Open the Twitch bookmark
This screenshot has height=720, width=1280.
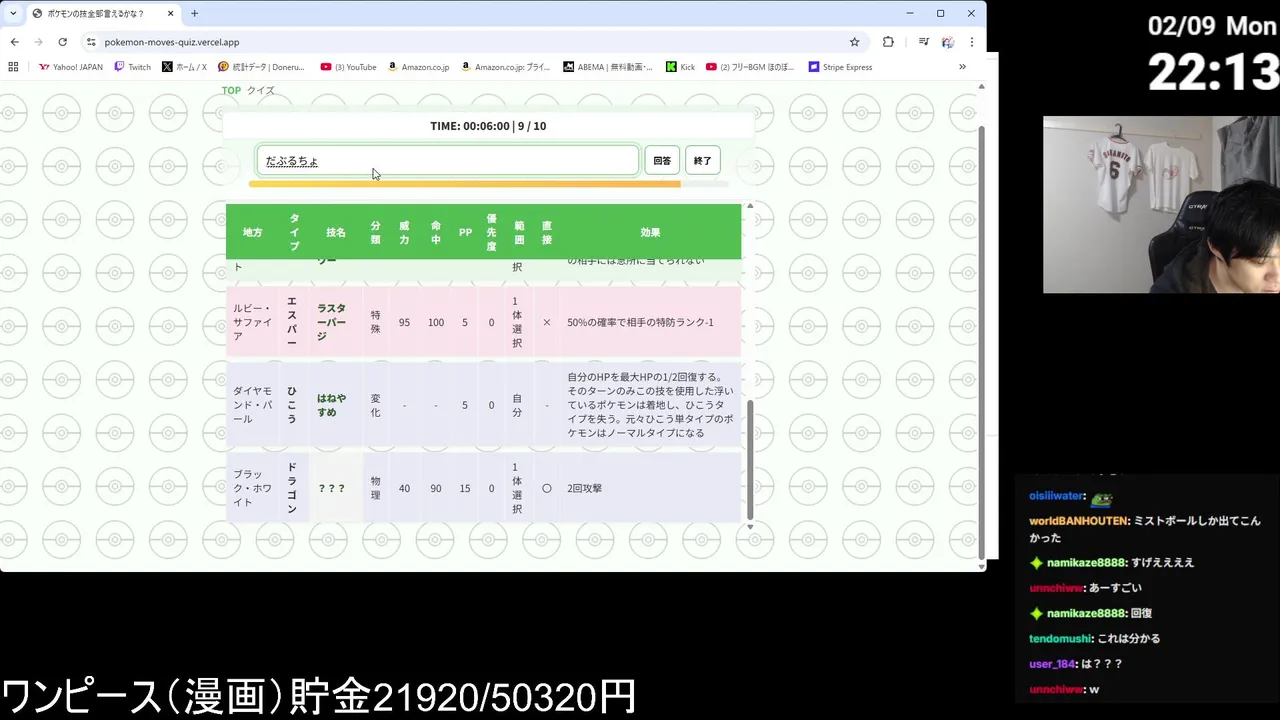(x=133, y=67)
